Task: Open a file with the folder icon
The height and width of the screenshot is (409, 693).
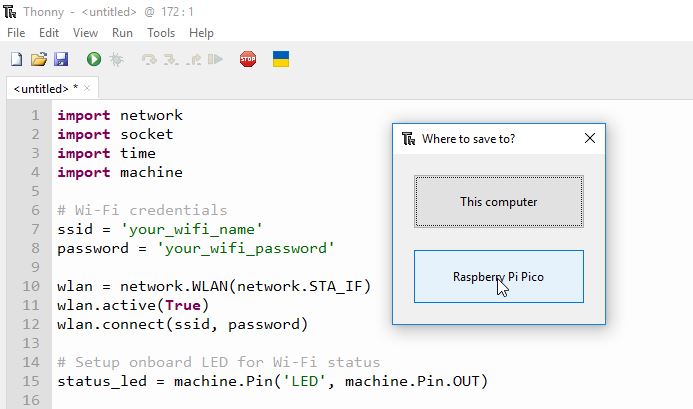Action: point(39,59)
